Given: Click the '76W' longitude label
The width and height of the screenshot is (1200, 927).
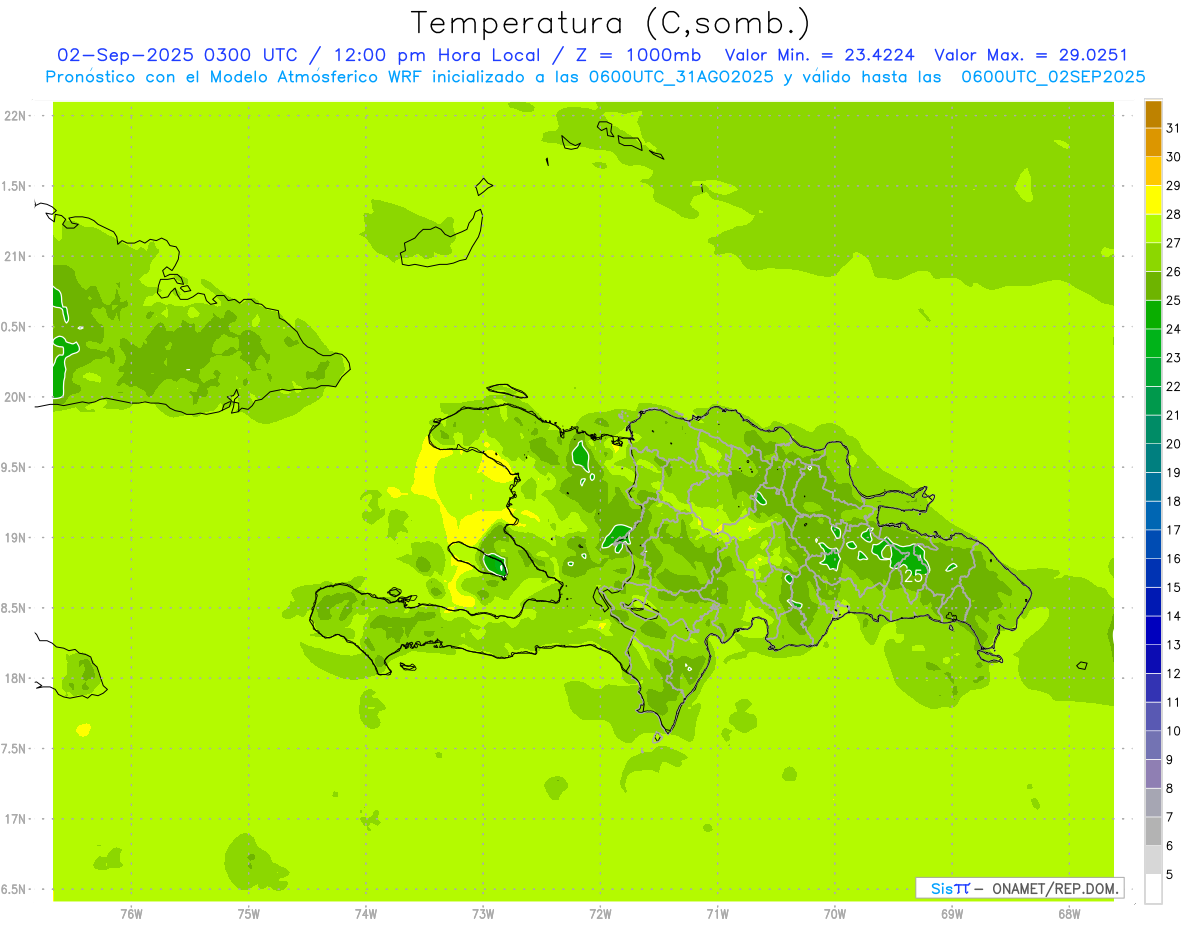Looking at the screenshot, I should click(131, 914).
